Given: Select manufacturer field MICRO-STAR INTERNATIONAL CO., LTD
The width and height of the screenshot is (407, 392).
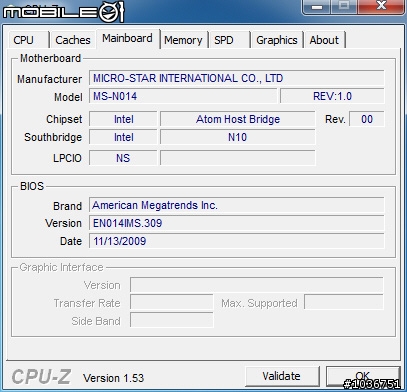Looking at the screenshot, I should coord(236,78).
